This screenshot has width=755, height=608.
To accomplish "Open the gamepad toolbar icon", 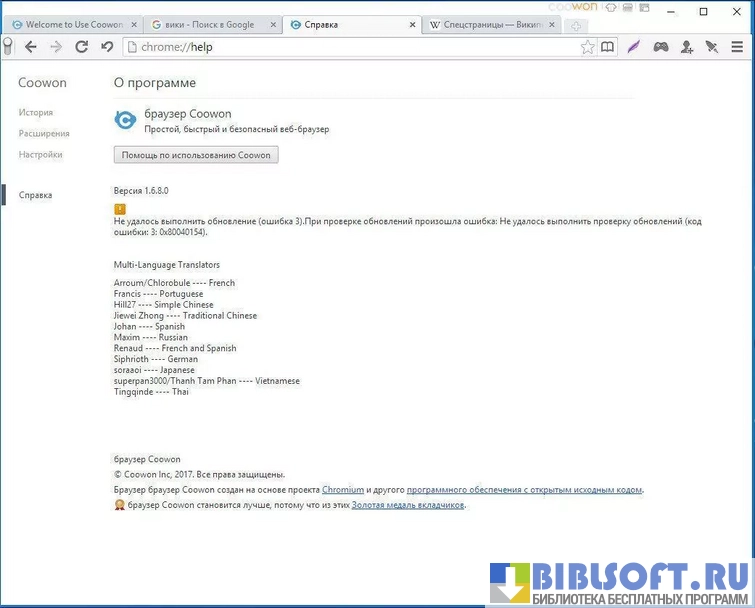I will pos(661,47).
